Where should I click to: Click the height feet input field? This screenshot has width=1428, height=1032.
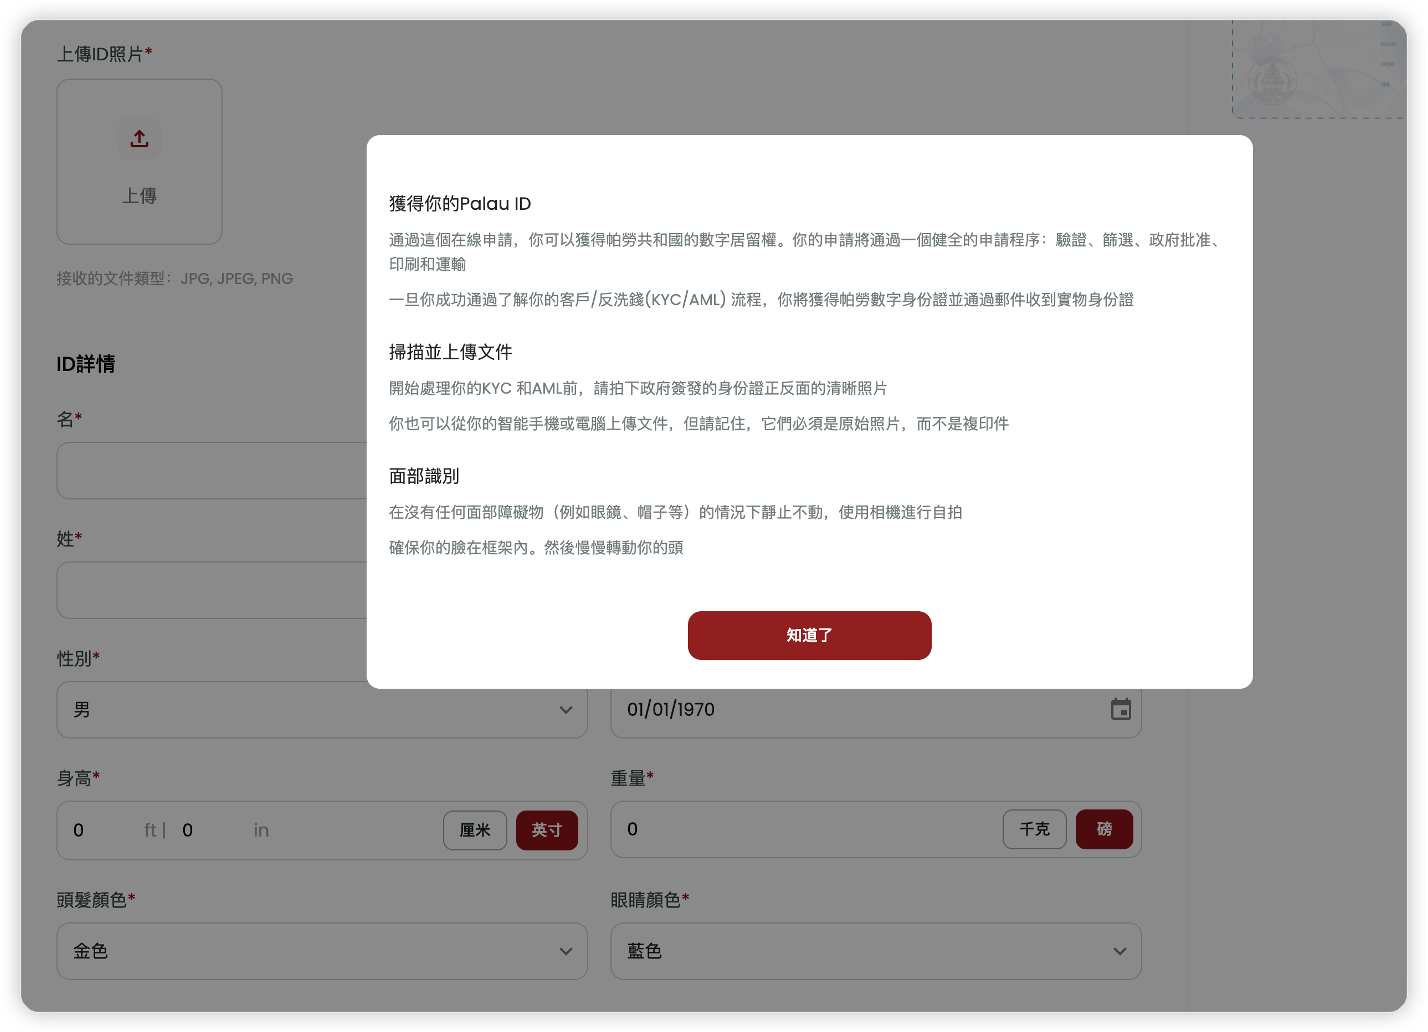(105, 830)
